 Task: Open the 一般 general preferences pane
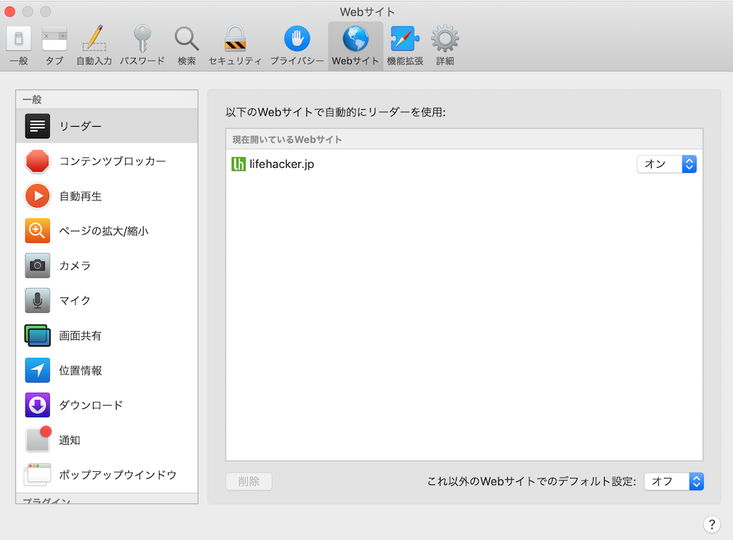pyautogui.click(x=19, y=46)
